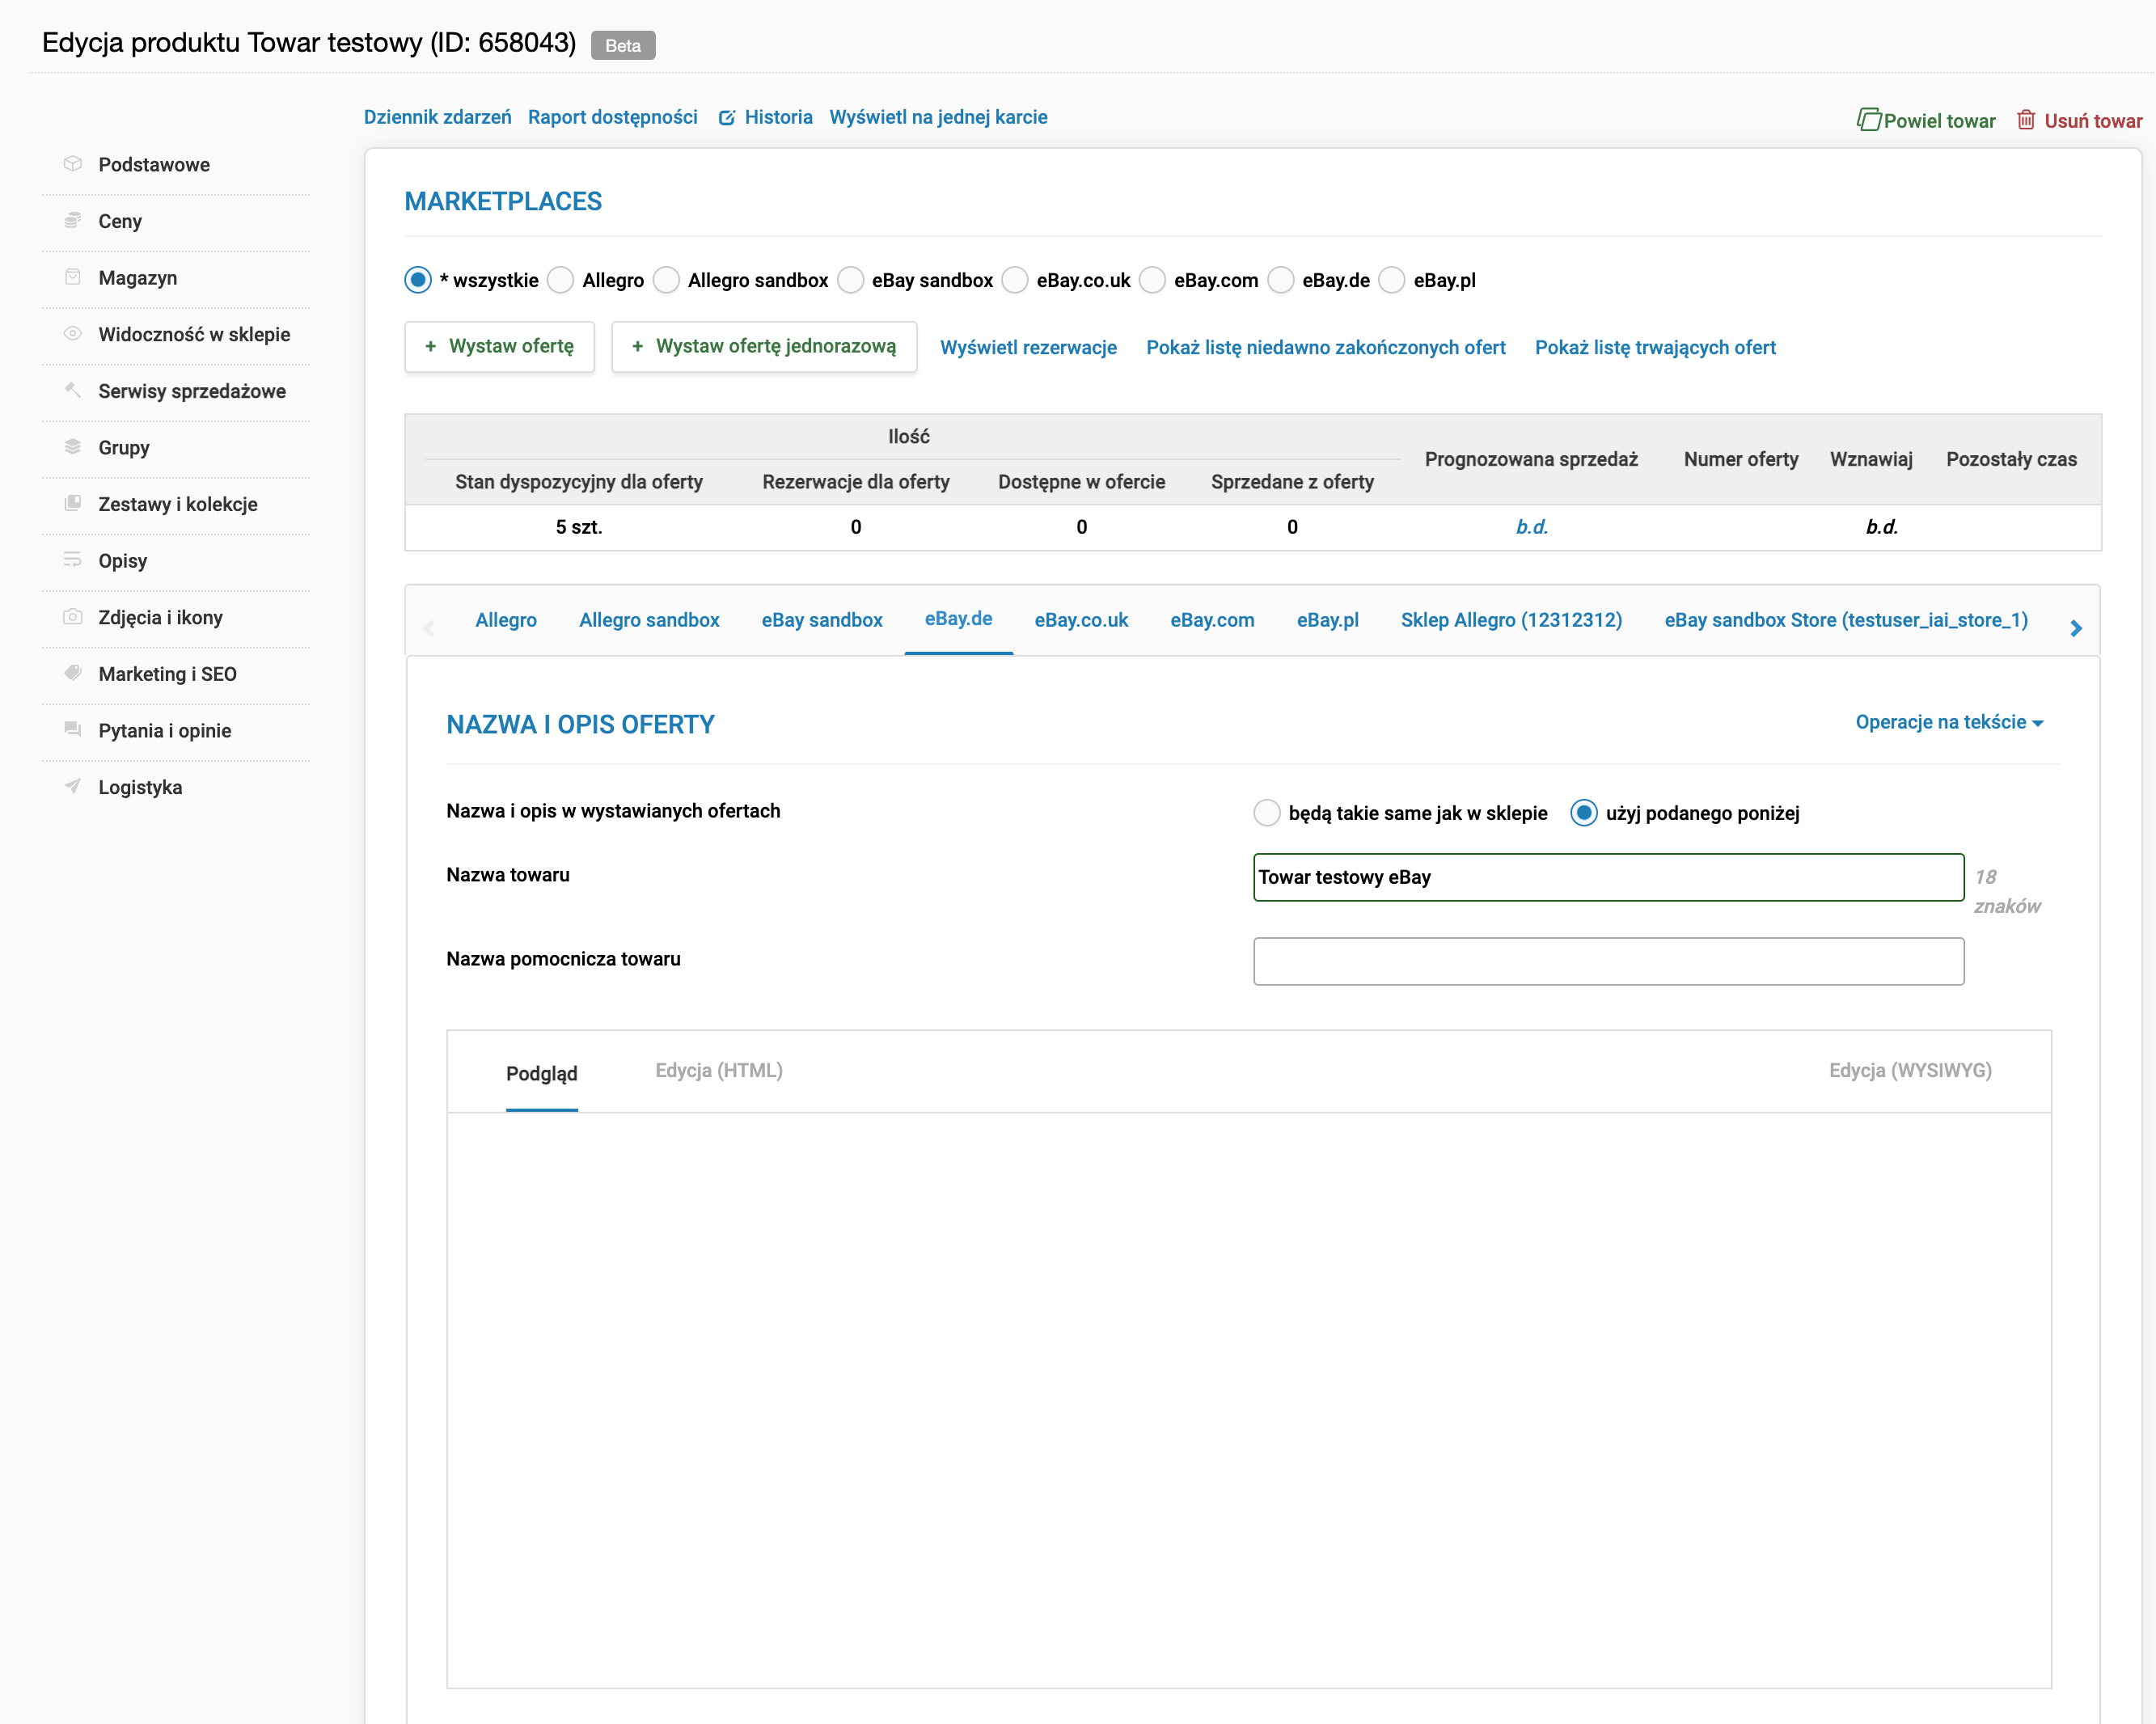Switch to Edycja (WYSIWYG) tab
2156x1724 pixels.
(x=1910, y=1070)
